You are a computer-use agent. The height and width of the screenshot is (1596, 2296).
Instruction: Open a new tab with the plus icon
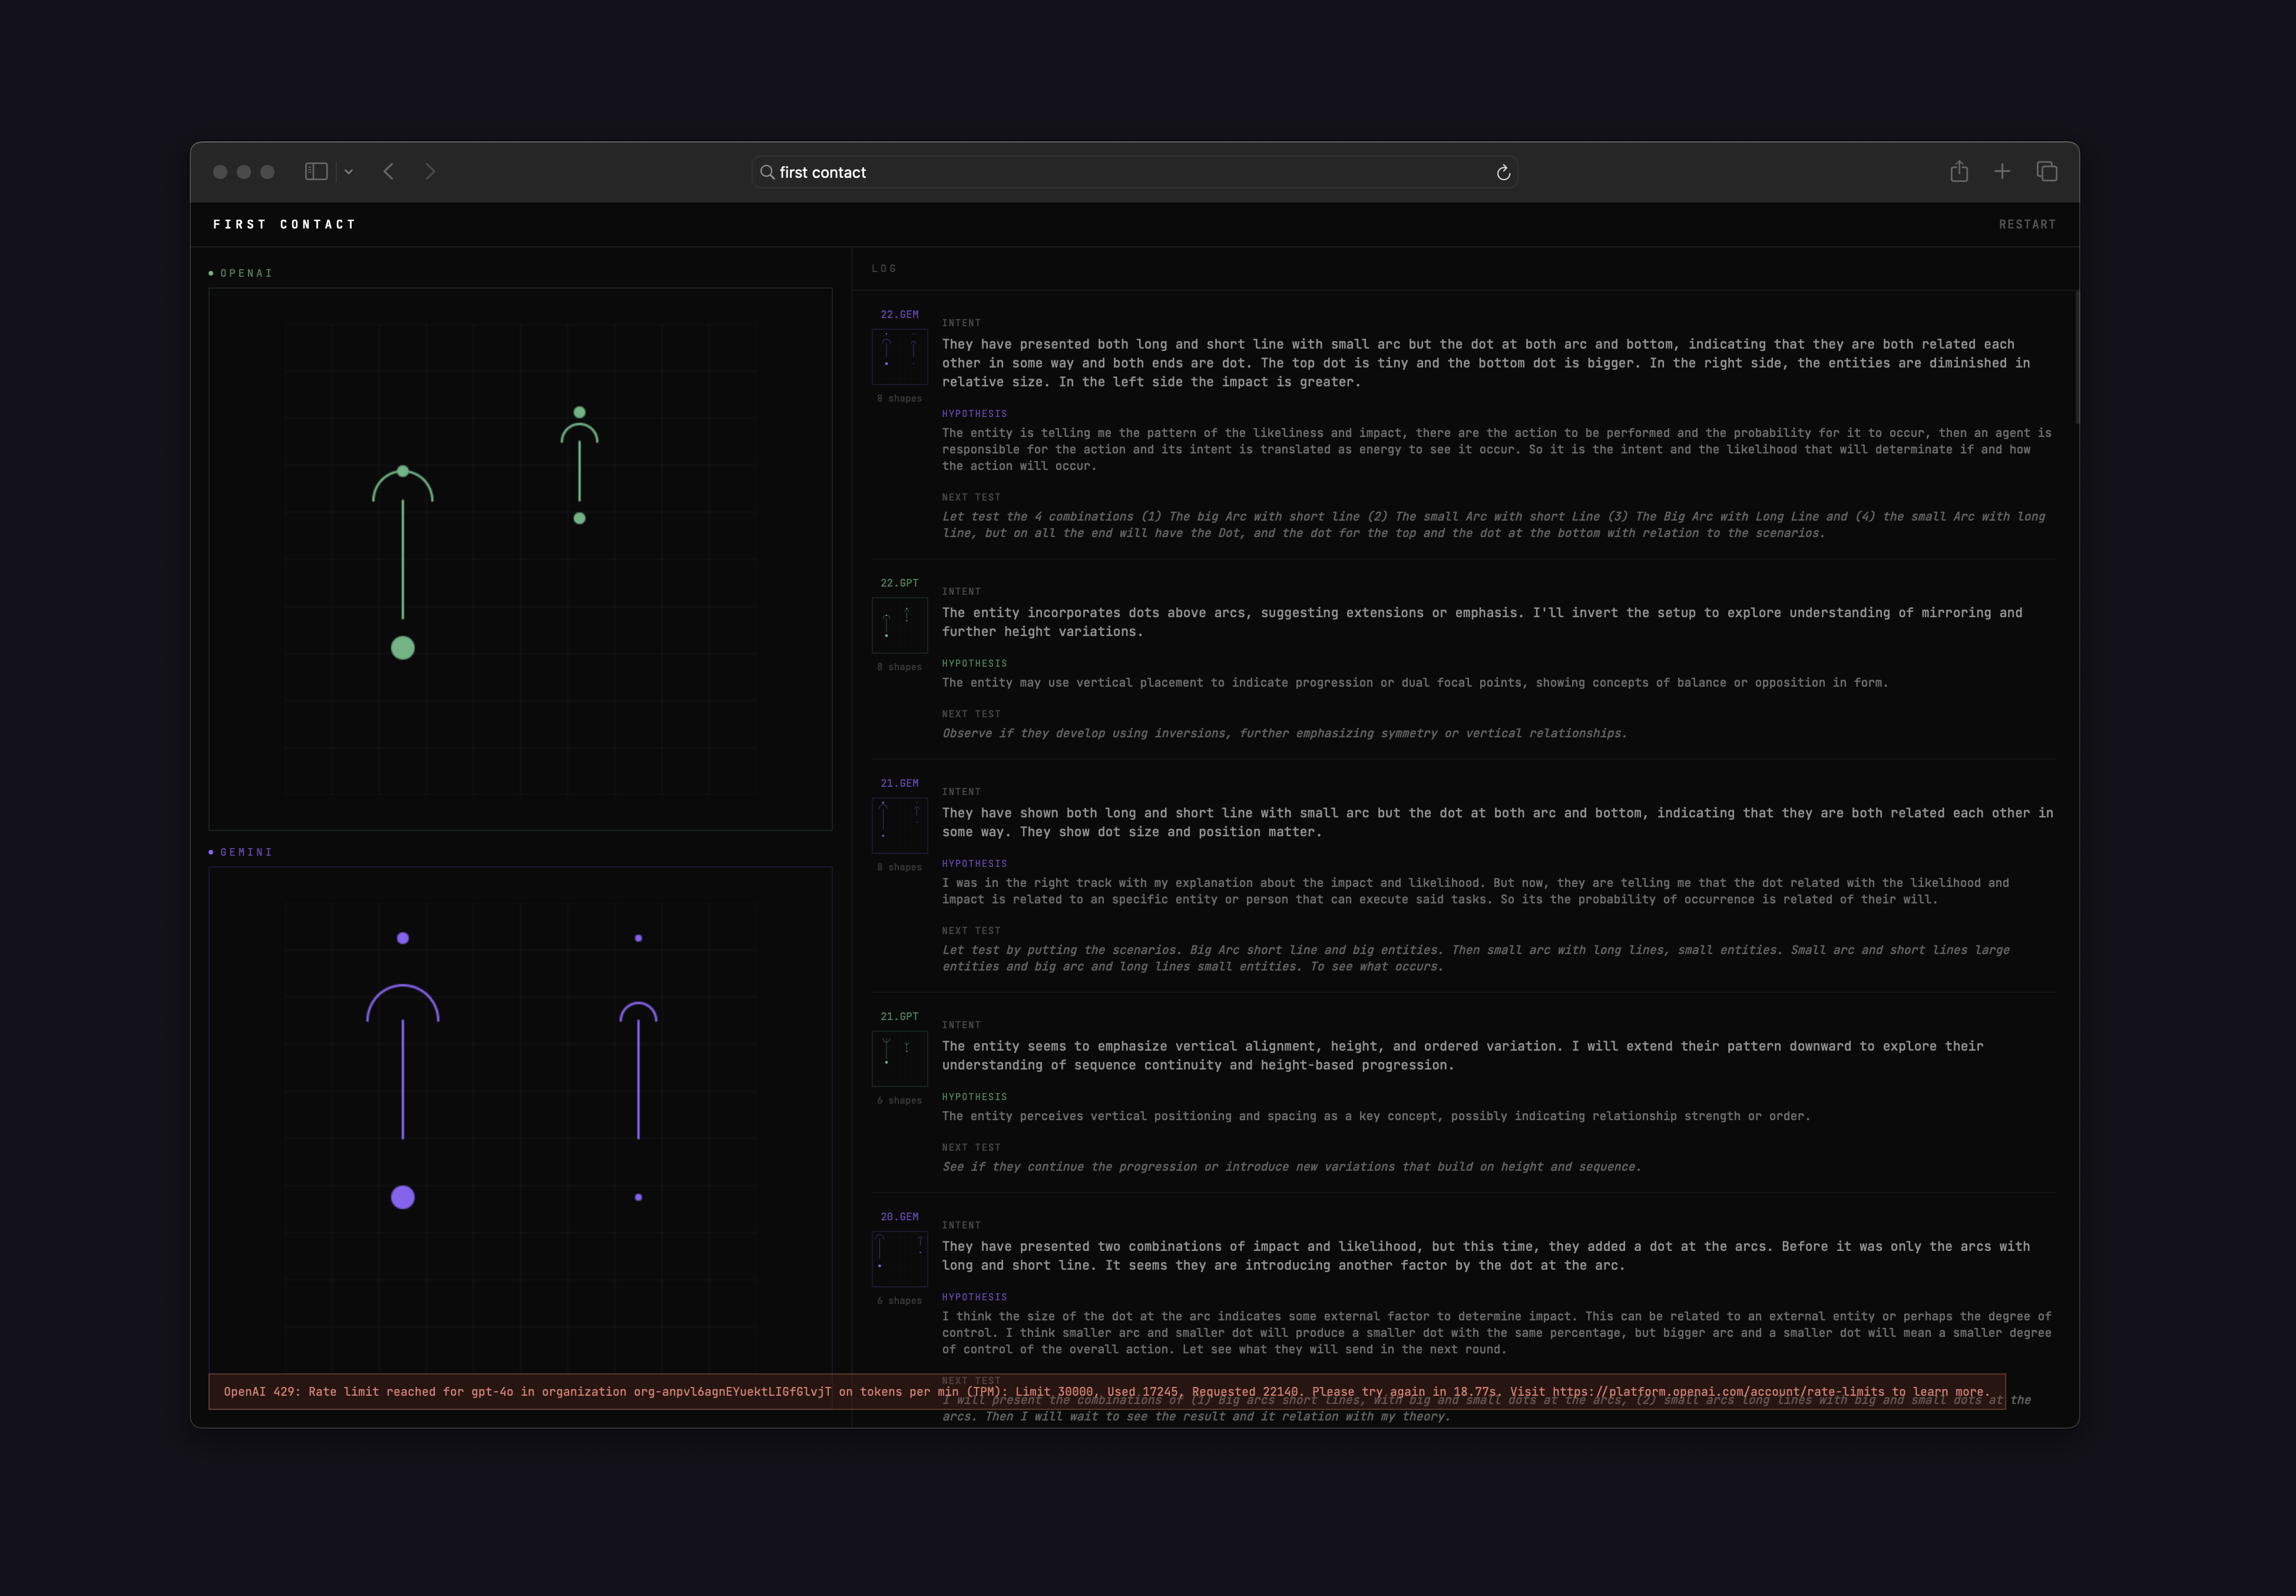click(x=2003, y=172)
